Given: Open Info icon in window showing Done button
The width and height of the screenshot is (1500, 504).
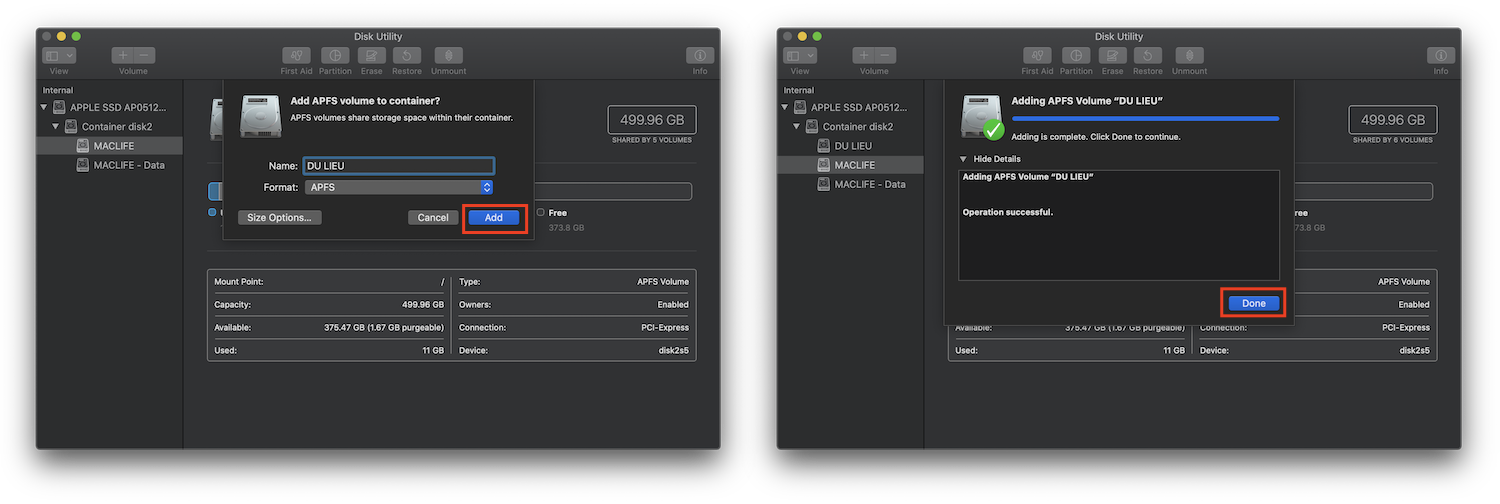Looking at the screenshot, I should click(1440, 56).
